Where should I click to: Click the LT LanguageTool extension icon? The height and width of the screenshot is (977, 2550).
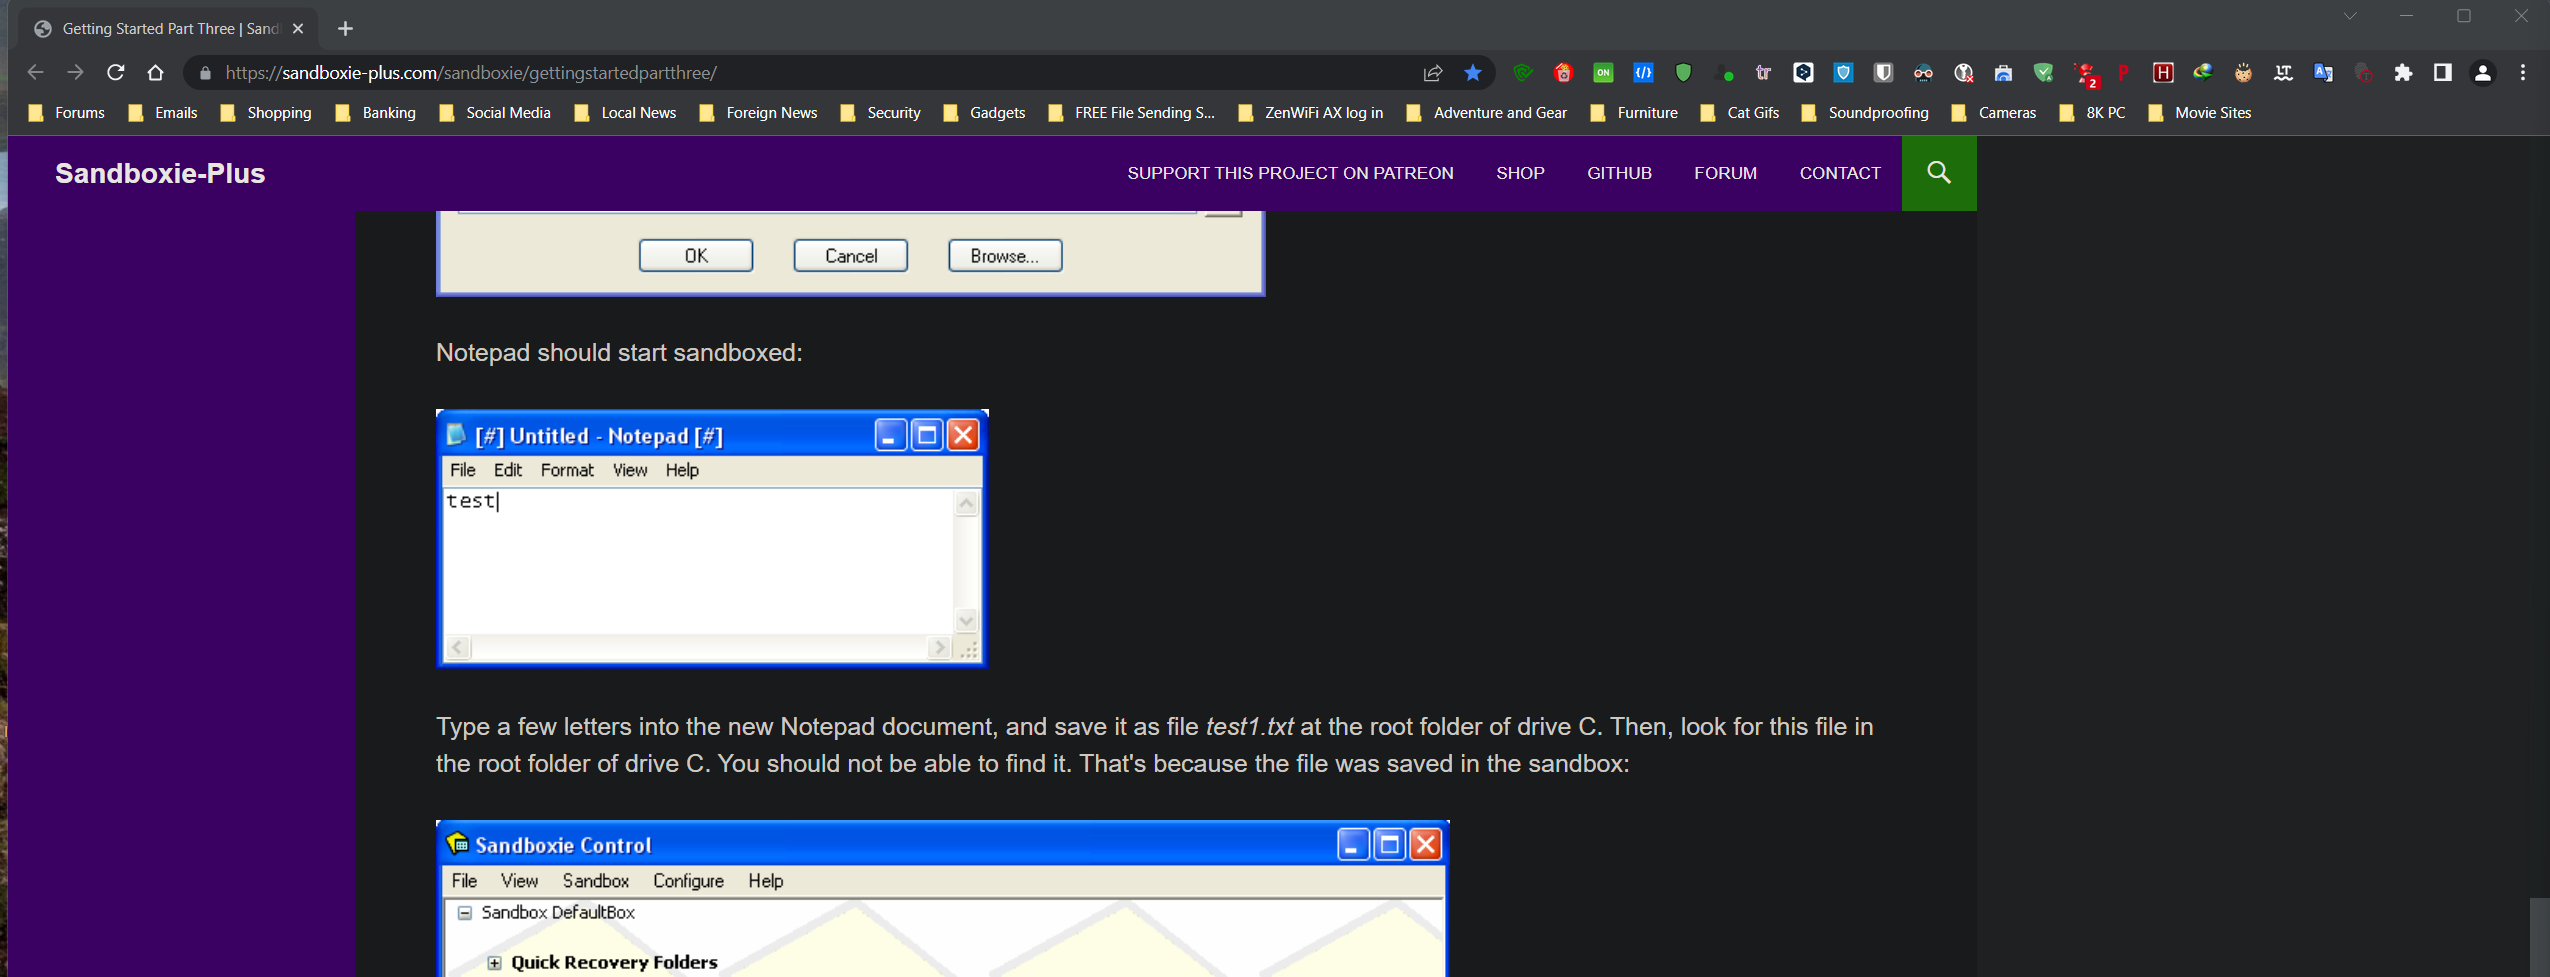coord(2283,73)
